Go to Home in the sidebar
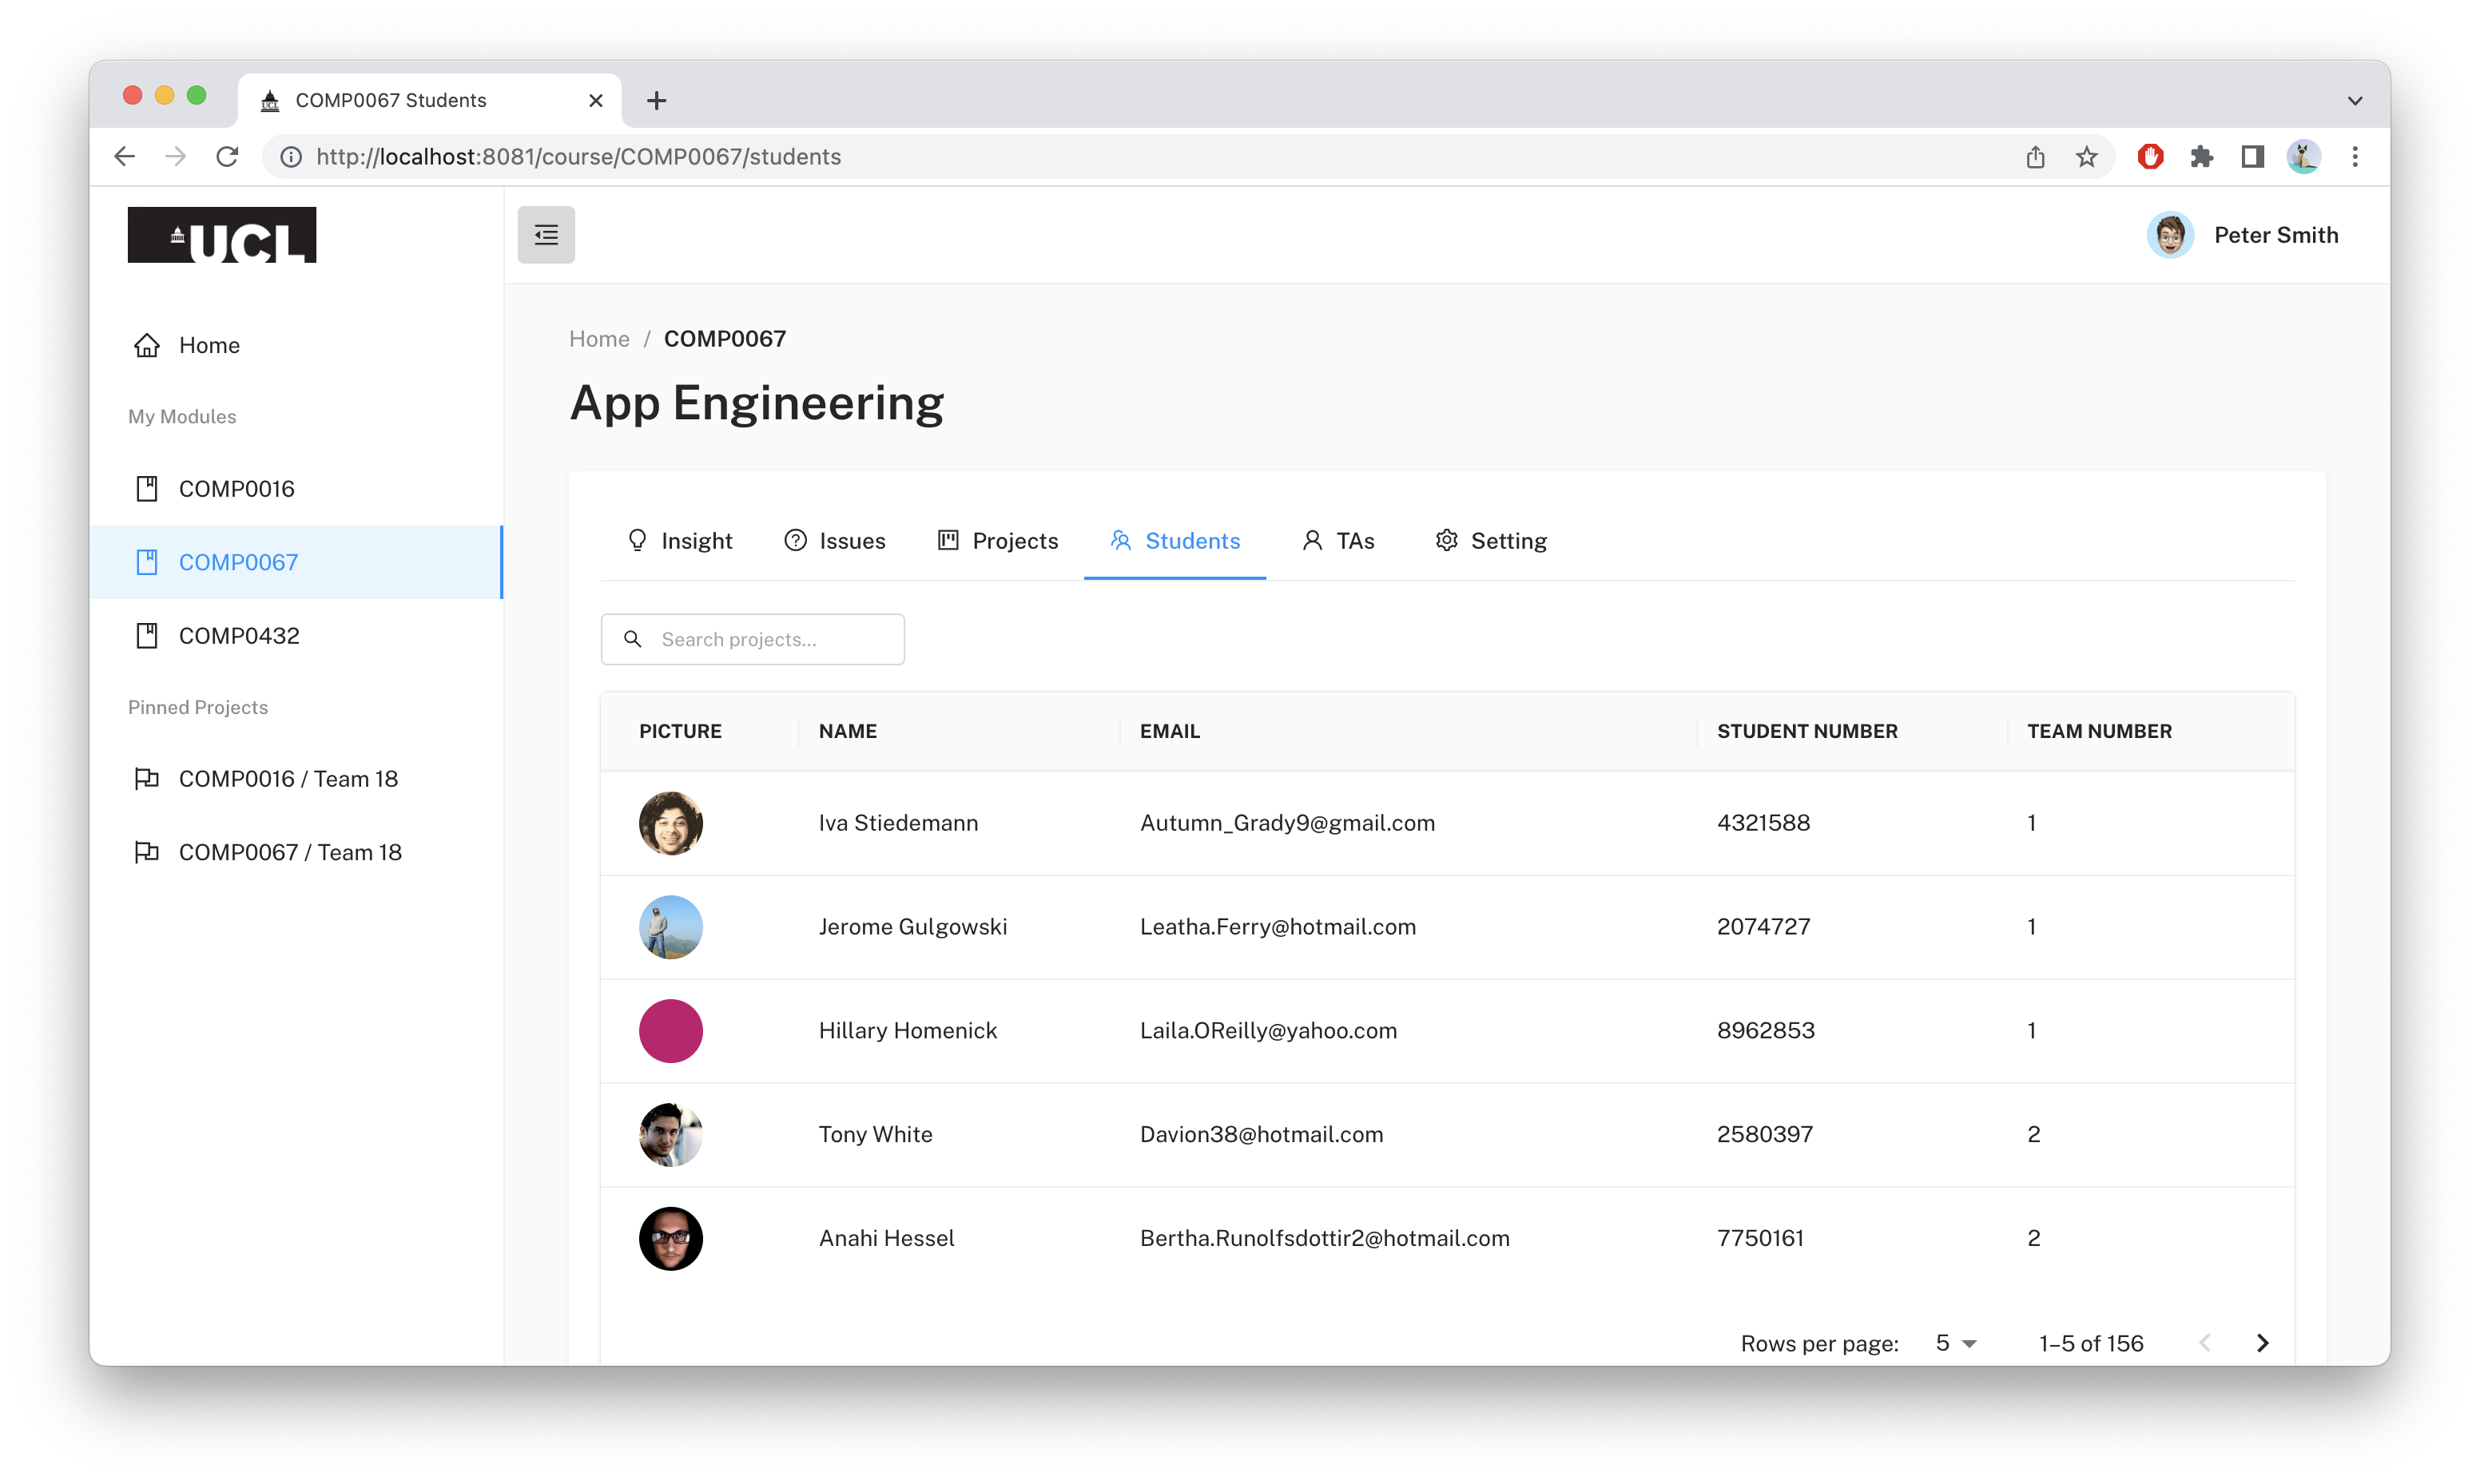The width and height of the screenshot is (2480, 1484). click(x=296, y=345)
